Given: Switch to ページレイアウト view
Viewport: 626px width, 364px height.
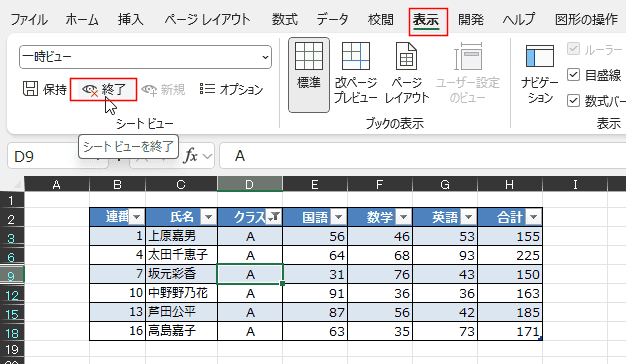Looking at the screenshot, I should [406, 74].
